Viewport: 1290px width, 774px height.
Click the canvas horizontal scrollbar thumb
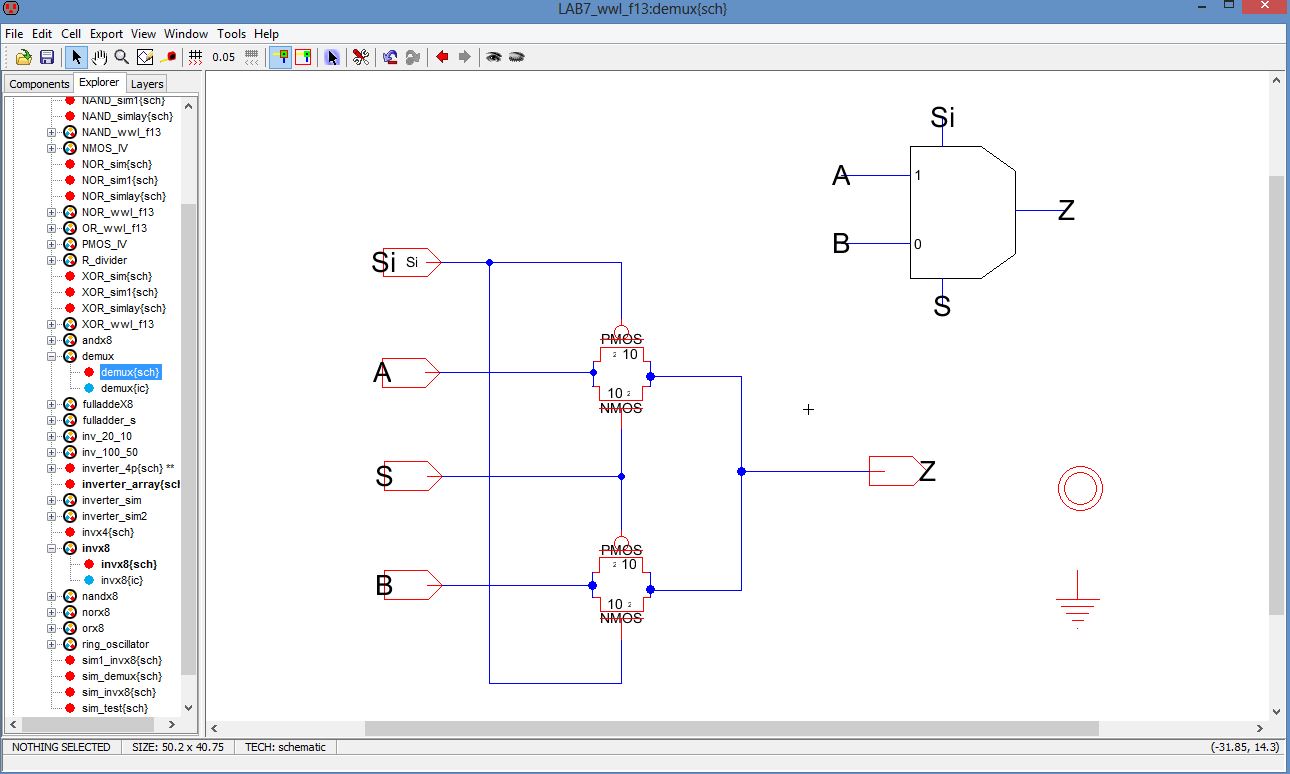pos(730,728)
